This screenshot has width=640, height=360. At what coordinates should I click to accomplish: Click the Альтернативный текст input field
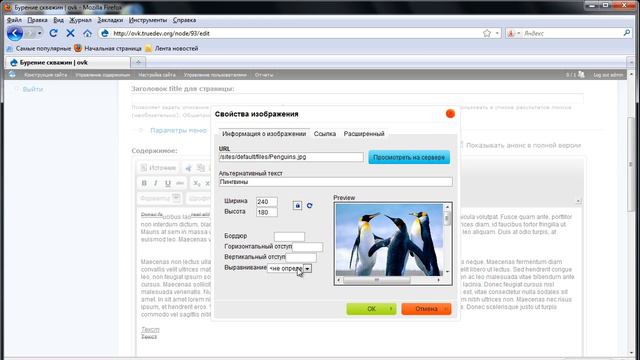tap(336, 182)
